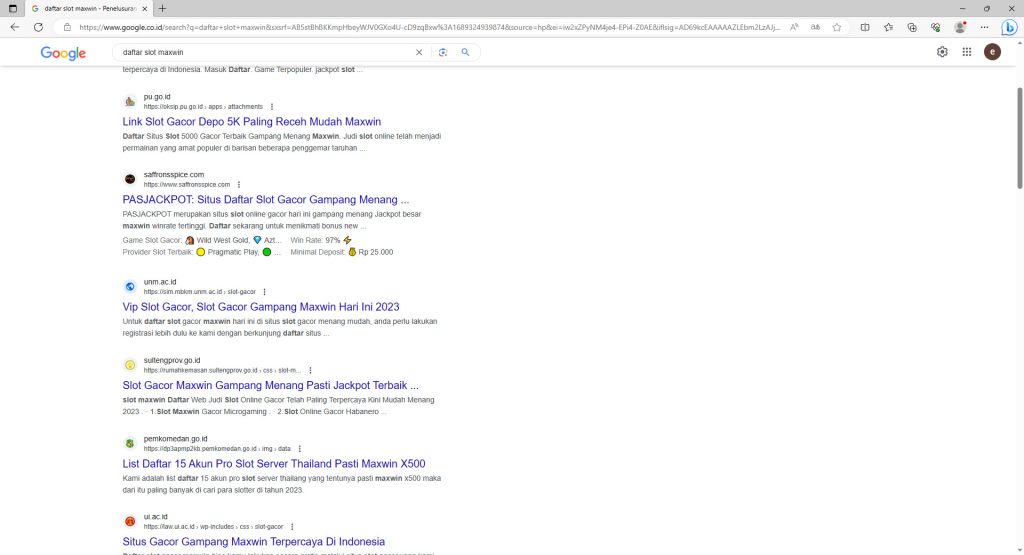Open Edge Settings and more menu
The width and height of the screenshot is (1024, 555).
pos(984,27)
